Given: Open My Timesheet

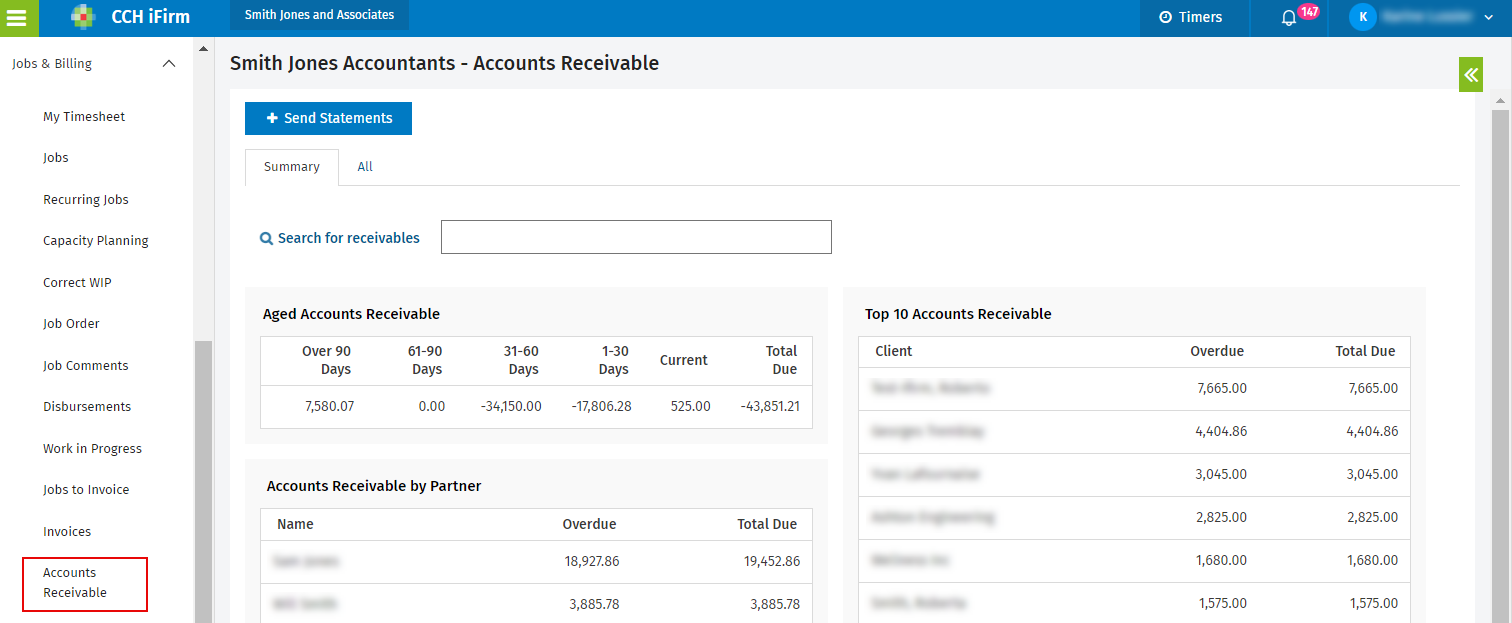Looking at the screenshot, I should [84, 117].
